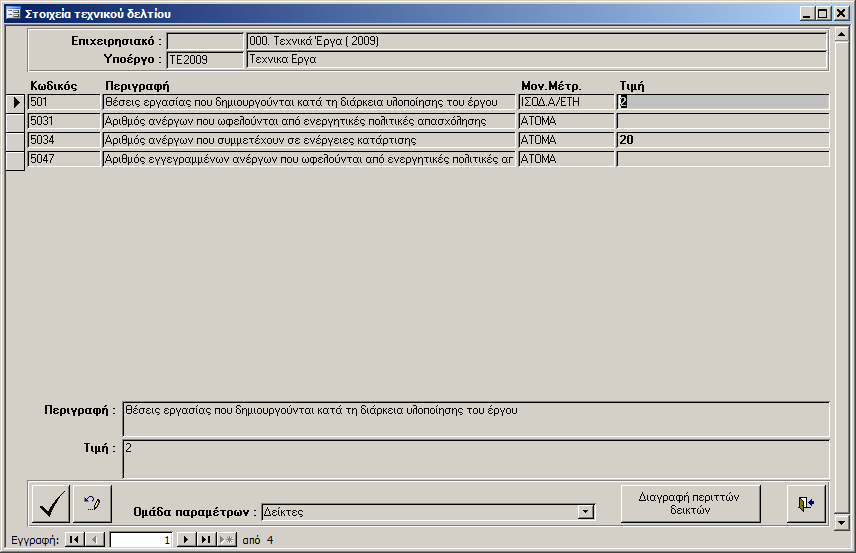Image resolution: width=856 pixels, height=553 pixels.
Task: Click the Υποέργο code field TE2009
Action: (x=205, y=60)
